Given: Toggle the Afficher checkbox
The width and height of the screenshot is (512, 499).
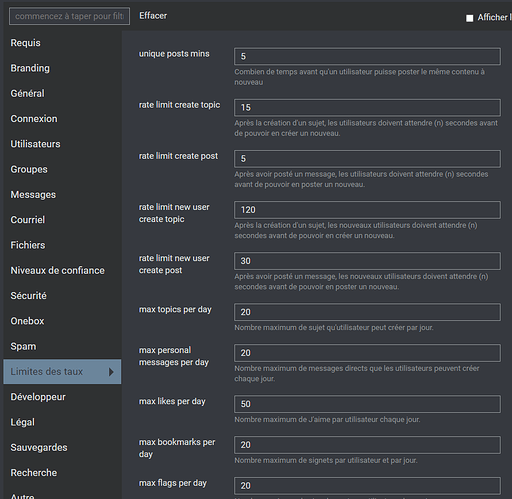Looking at the screenshot, I should point(469,18).
